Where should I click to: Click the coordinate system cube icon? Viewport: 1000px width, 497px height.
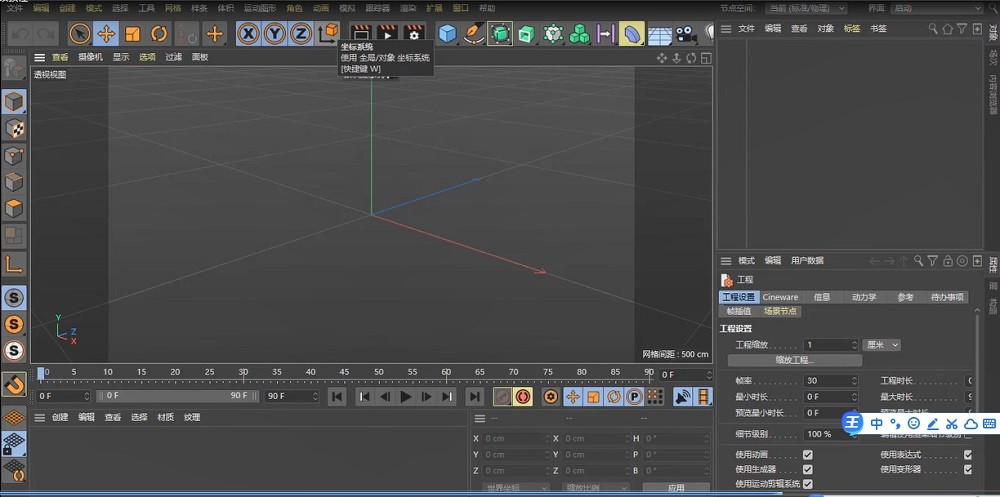pos(328,34)
